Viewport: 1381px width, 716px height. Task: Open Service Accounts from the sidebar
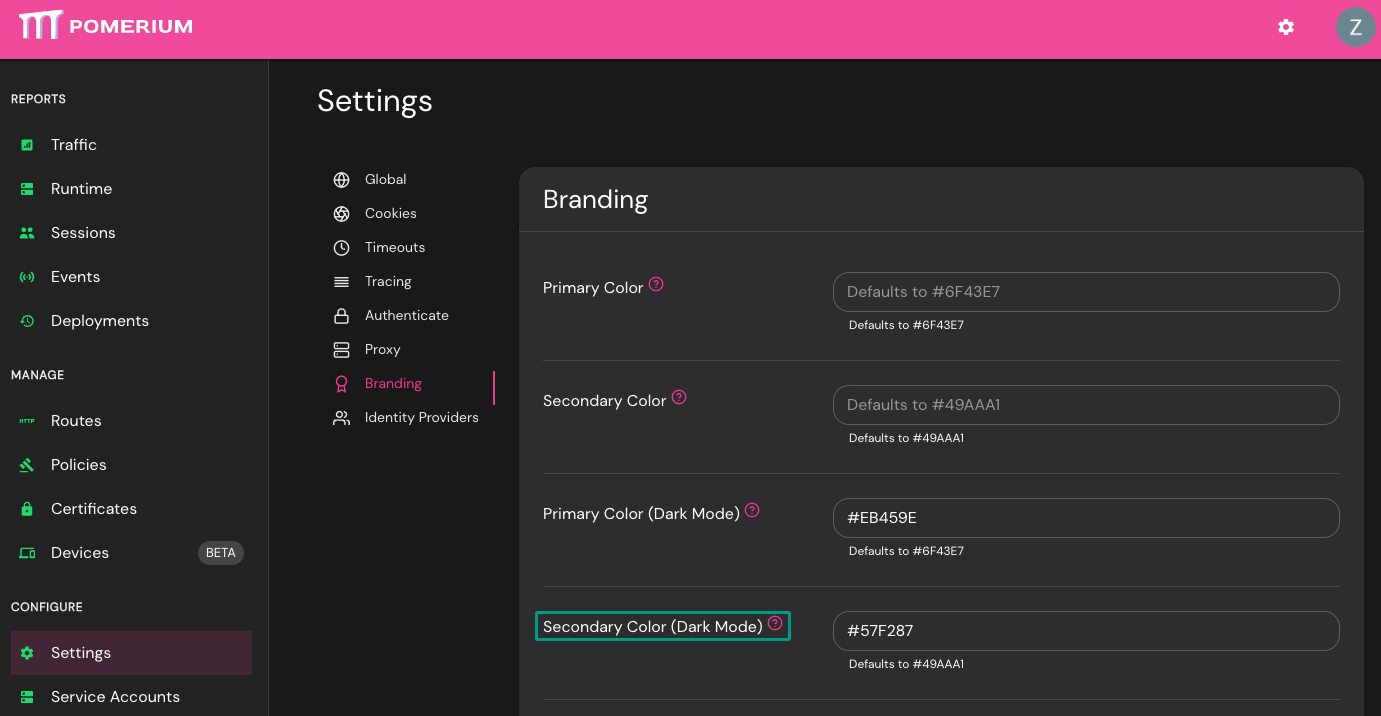point(115,696)
